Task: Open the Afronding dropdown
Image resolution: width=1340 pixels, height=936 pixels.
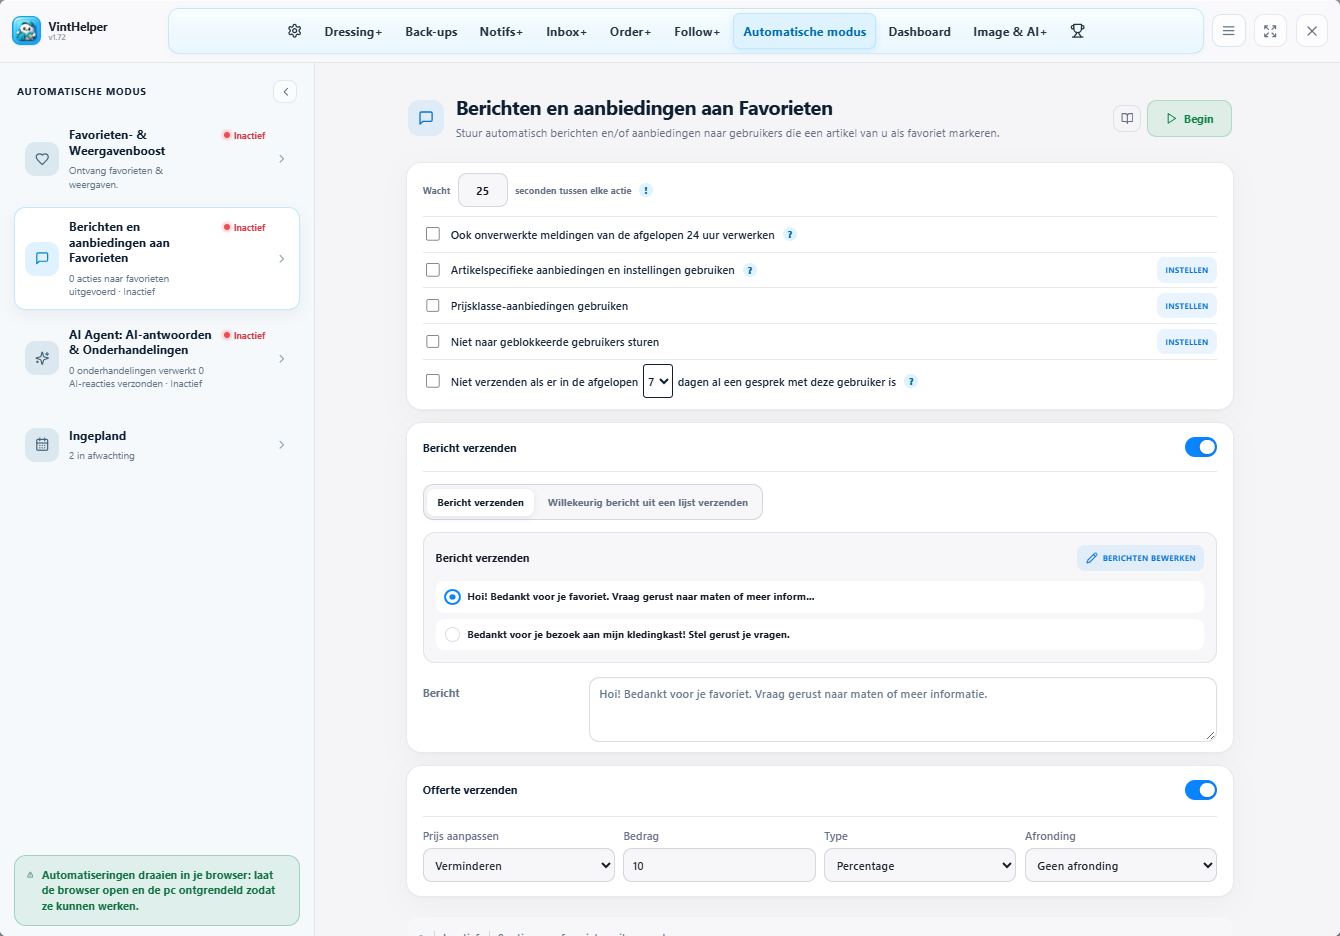Action: tap(1121, 865)
